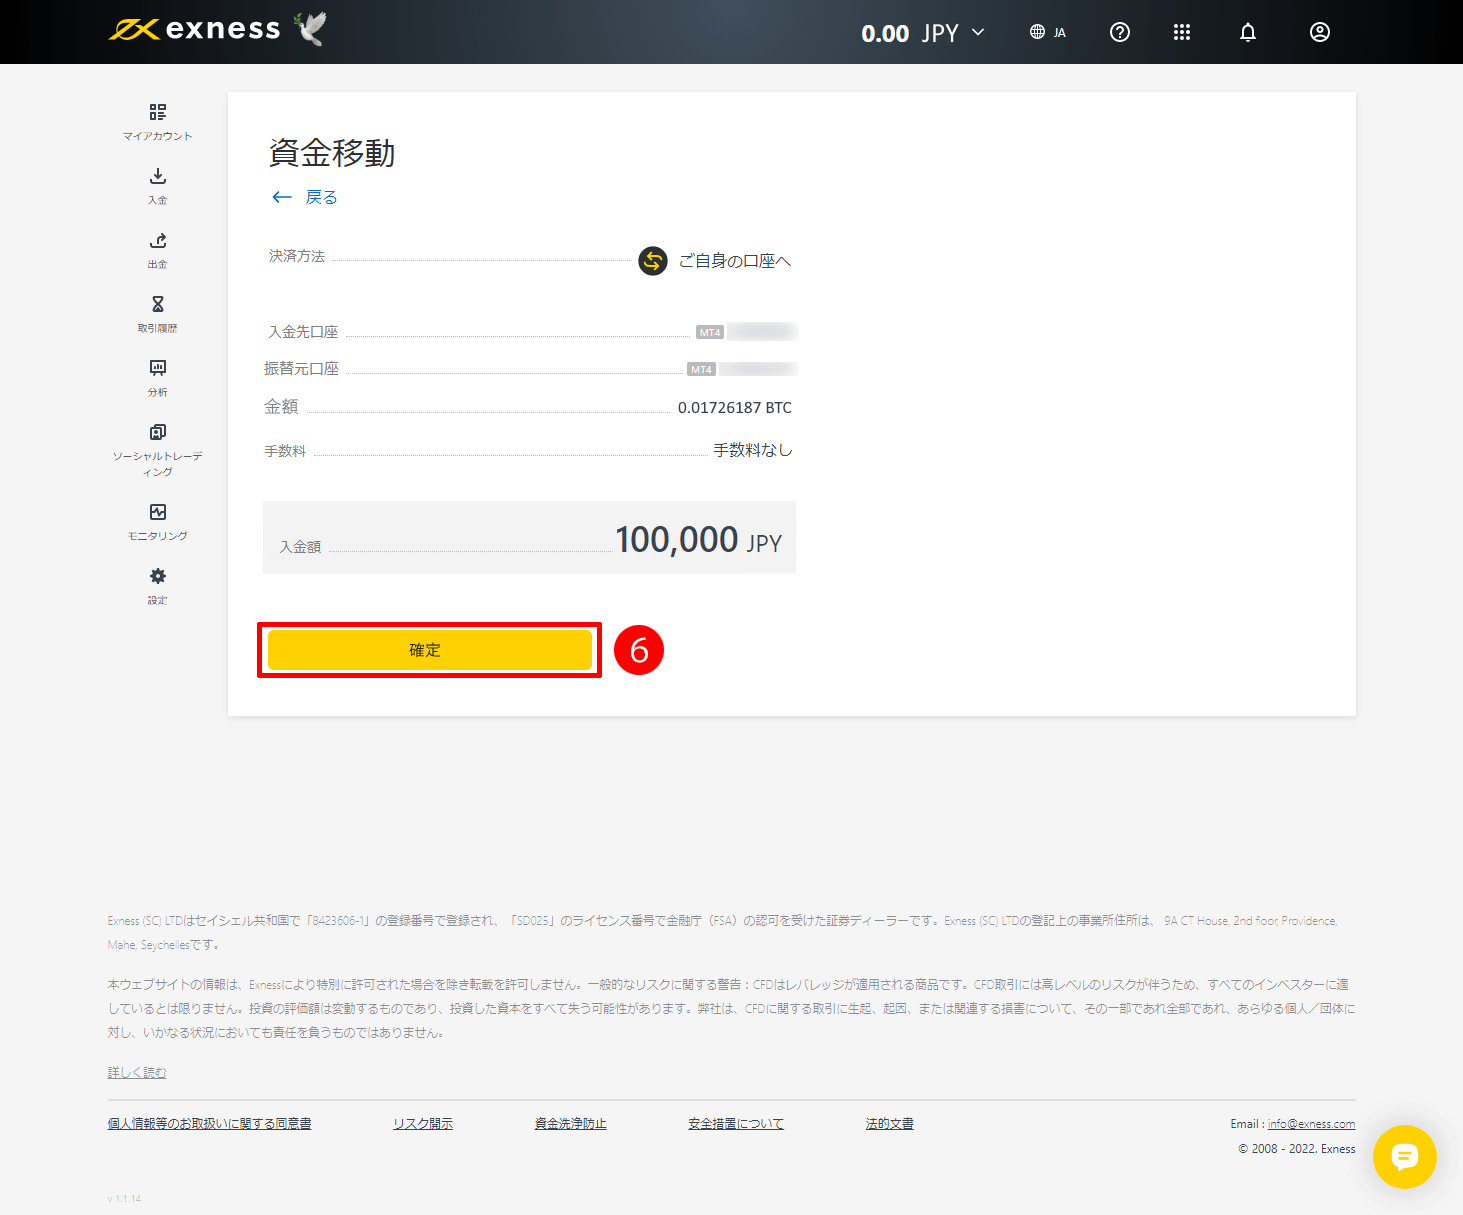Open the マイアカウント sidebar icon
Image resolution: width=1463 pixels, height=1215 pixels.
click(157, 120)
